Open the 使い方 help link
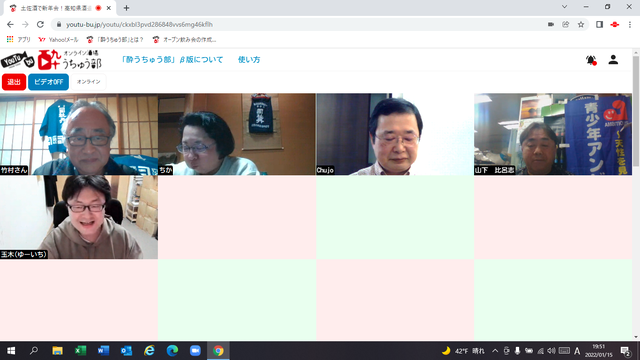The height and width of the screenshot is (360, 640). pos(249,60)
